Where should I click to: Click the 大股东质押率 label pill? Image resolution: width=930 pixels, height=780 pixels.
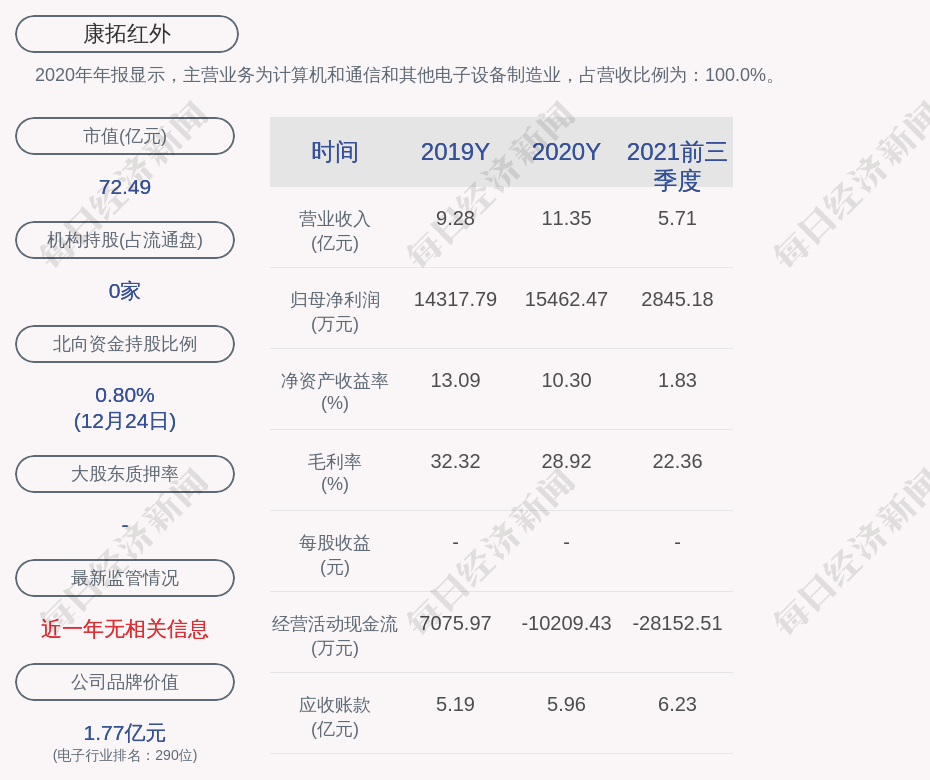[125, 474]
